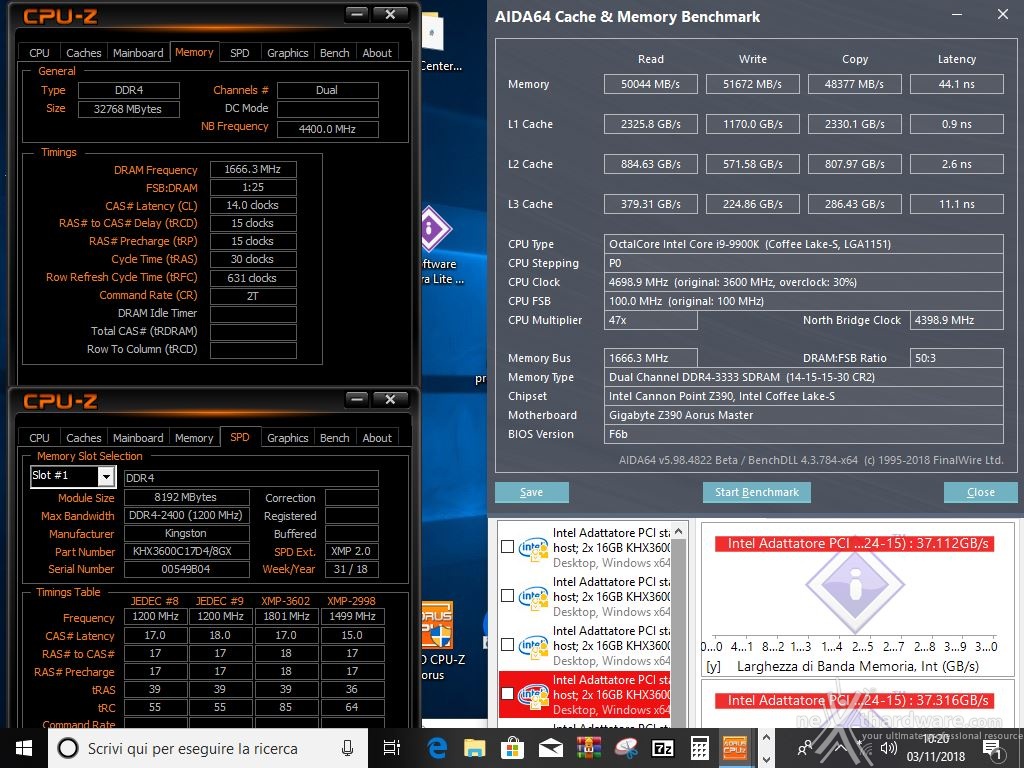The width and height of the screenshot is (1024, 768).
Task: Click the Intel icon in the highlighted red row
Action: click(533, 695)
